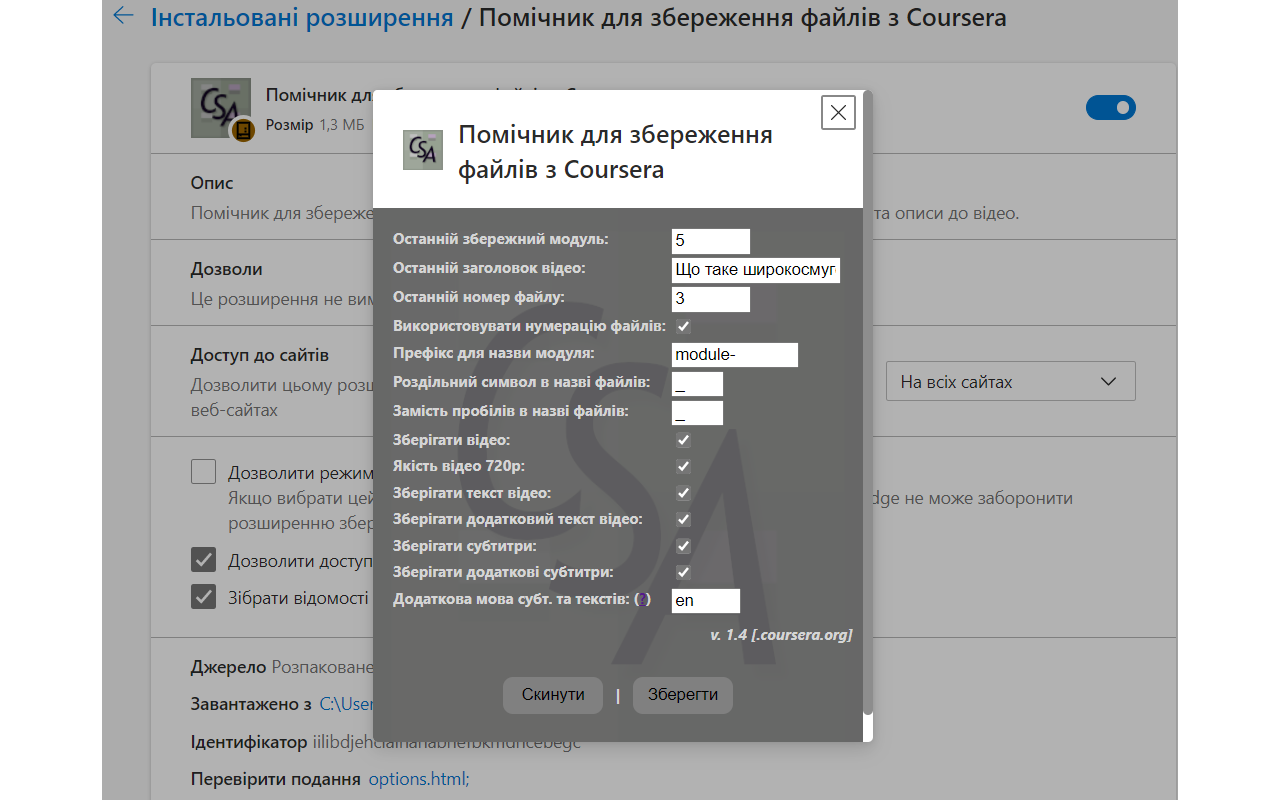1280x800 pixels.
Task: Click the module prefix 'module-' field
Action: 735,355
